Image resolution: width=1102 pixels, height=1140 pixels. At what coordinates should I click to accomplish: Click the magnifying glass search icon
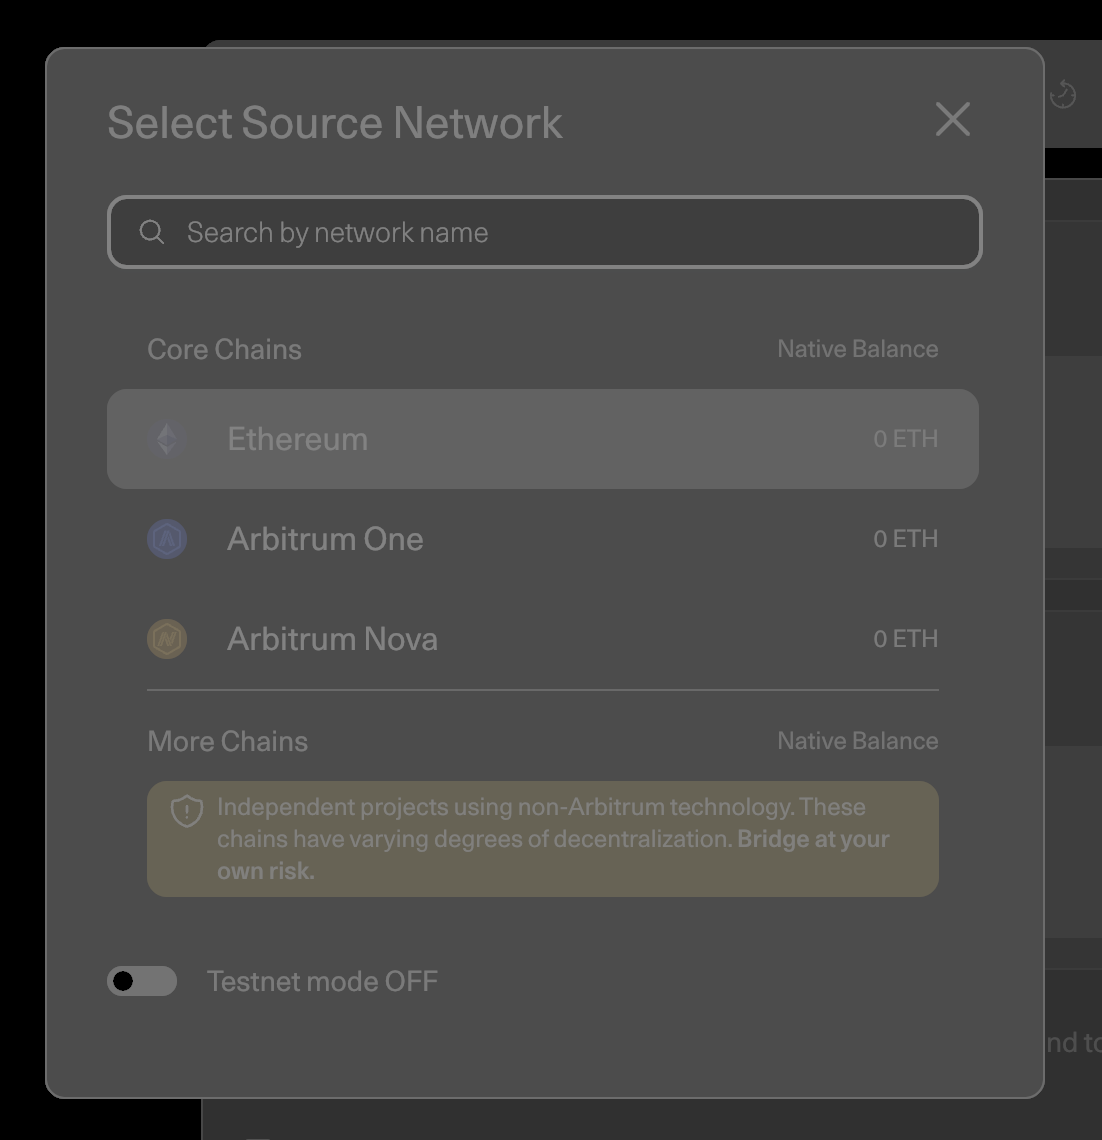(x=152, y=231)
